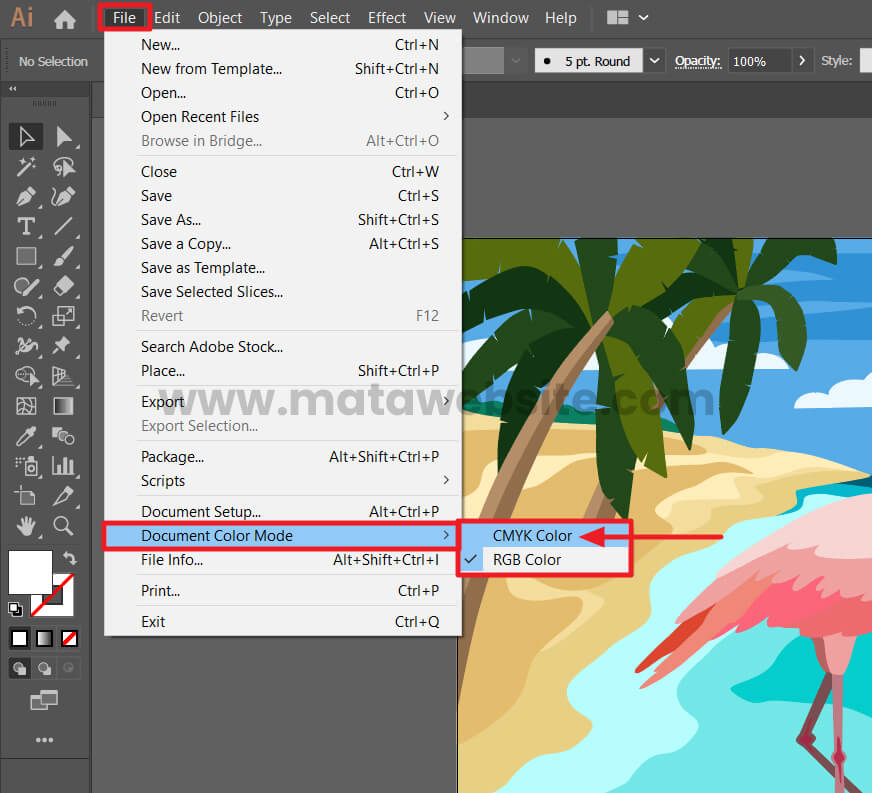Select the Magic Wand tool
The image size is (872, 793).
tap(26, 166)
